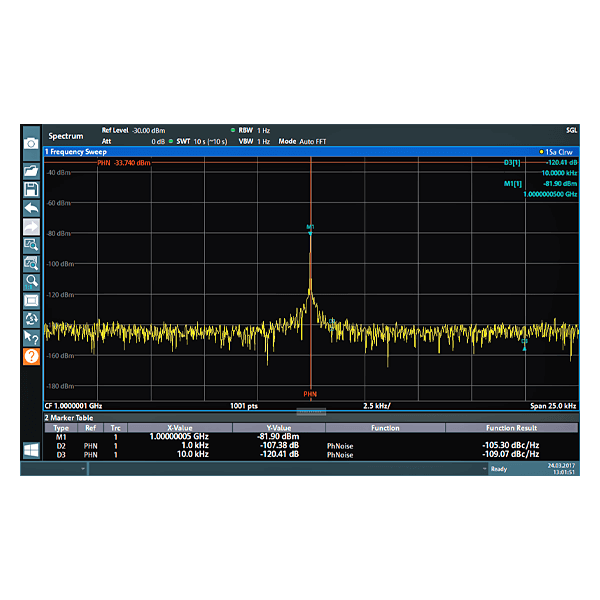Click the redo arrow icon

coord(31,227)
